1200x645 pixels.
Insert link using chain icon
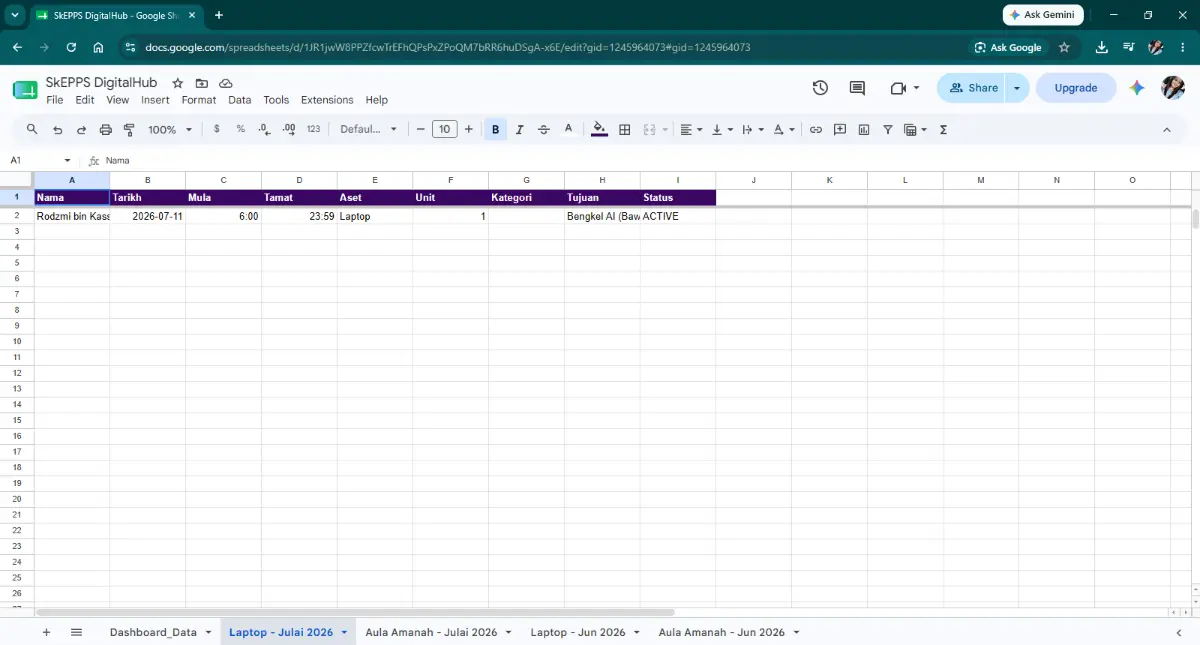point(816,129)
